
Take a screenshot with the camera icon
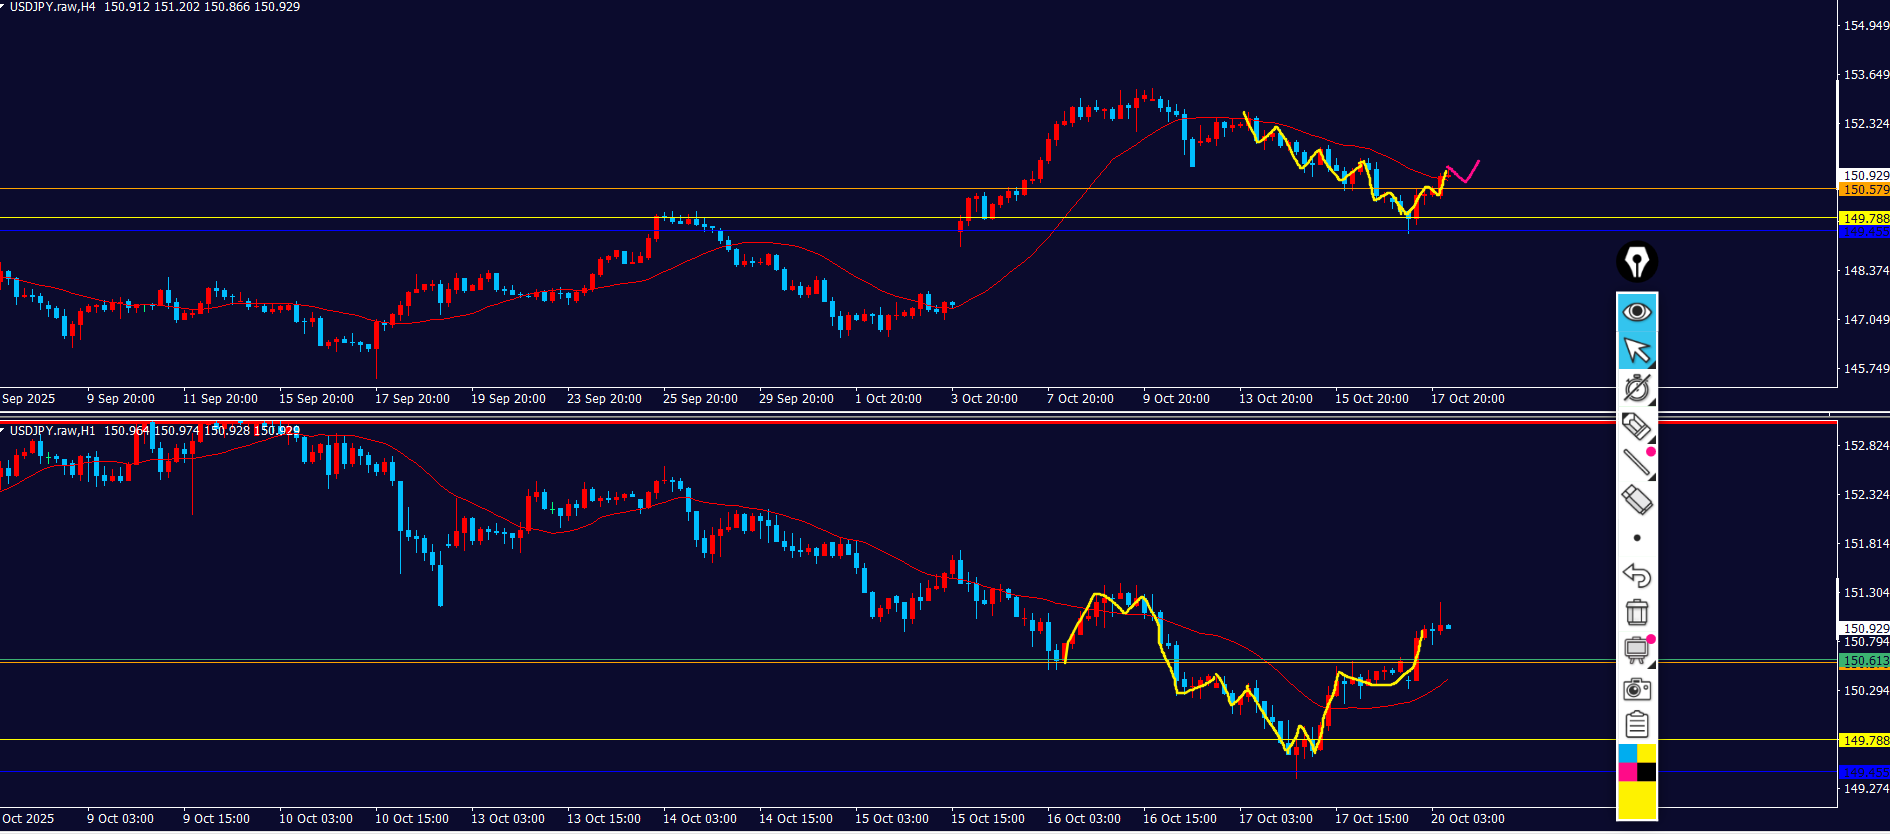coord(1637,688)
